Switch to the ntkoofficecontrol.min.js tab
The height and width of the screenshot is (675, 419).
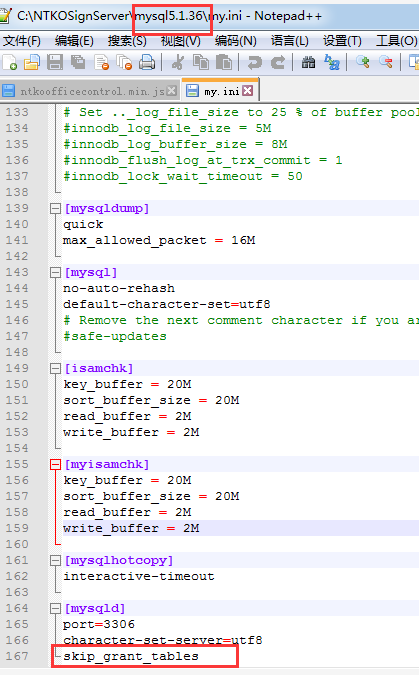[92, 91]
